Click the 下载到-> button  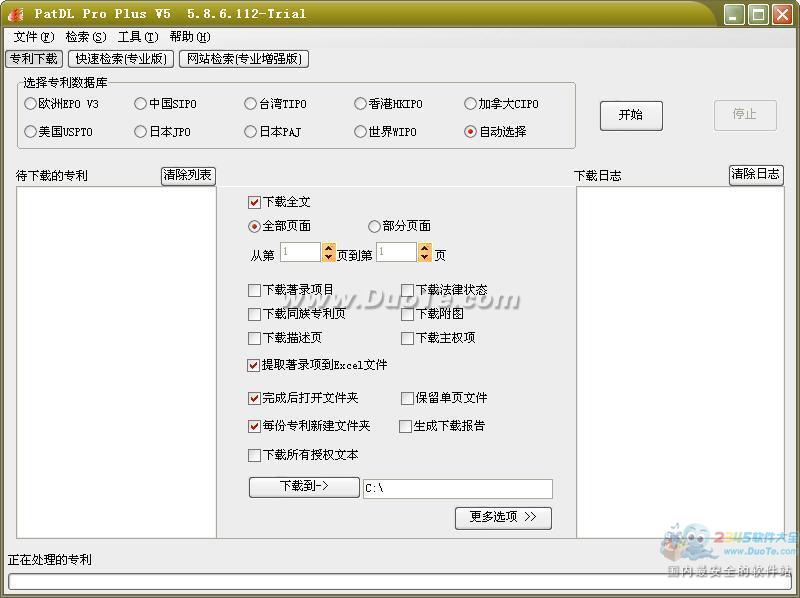(304, 487)
